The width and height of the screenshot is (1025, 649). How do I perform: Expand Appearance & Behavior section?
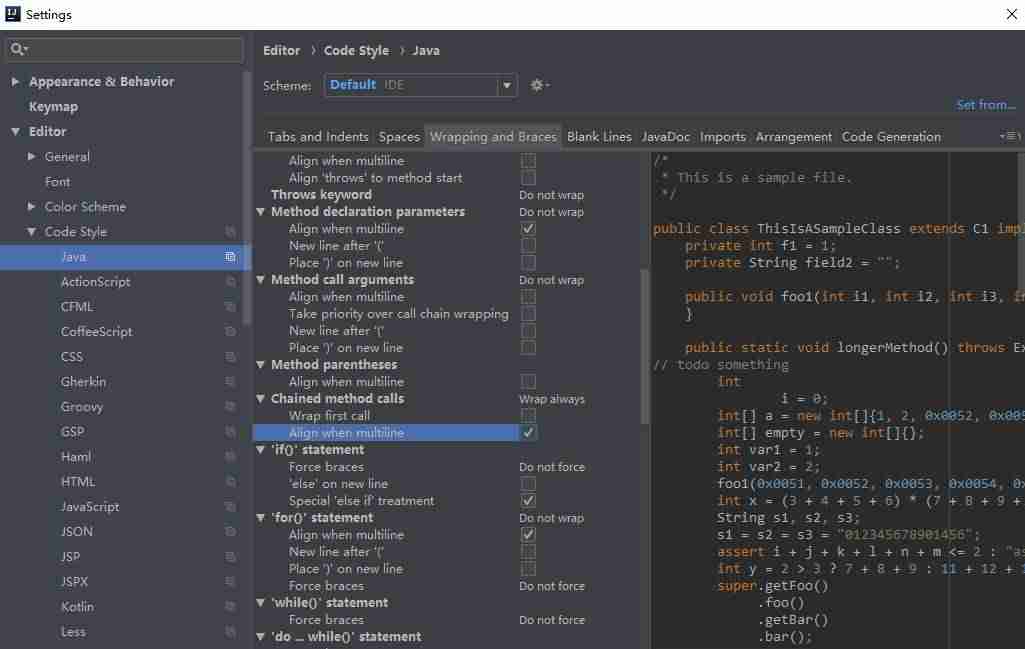15,82
